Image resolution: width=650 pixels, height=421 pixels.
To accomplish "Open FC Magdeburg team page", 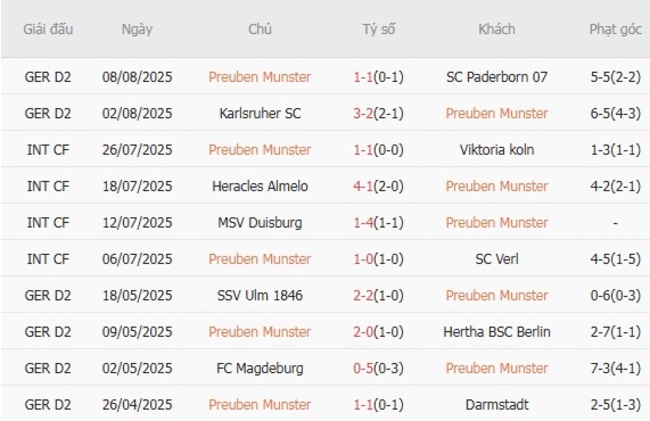I will pos(260,368).
